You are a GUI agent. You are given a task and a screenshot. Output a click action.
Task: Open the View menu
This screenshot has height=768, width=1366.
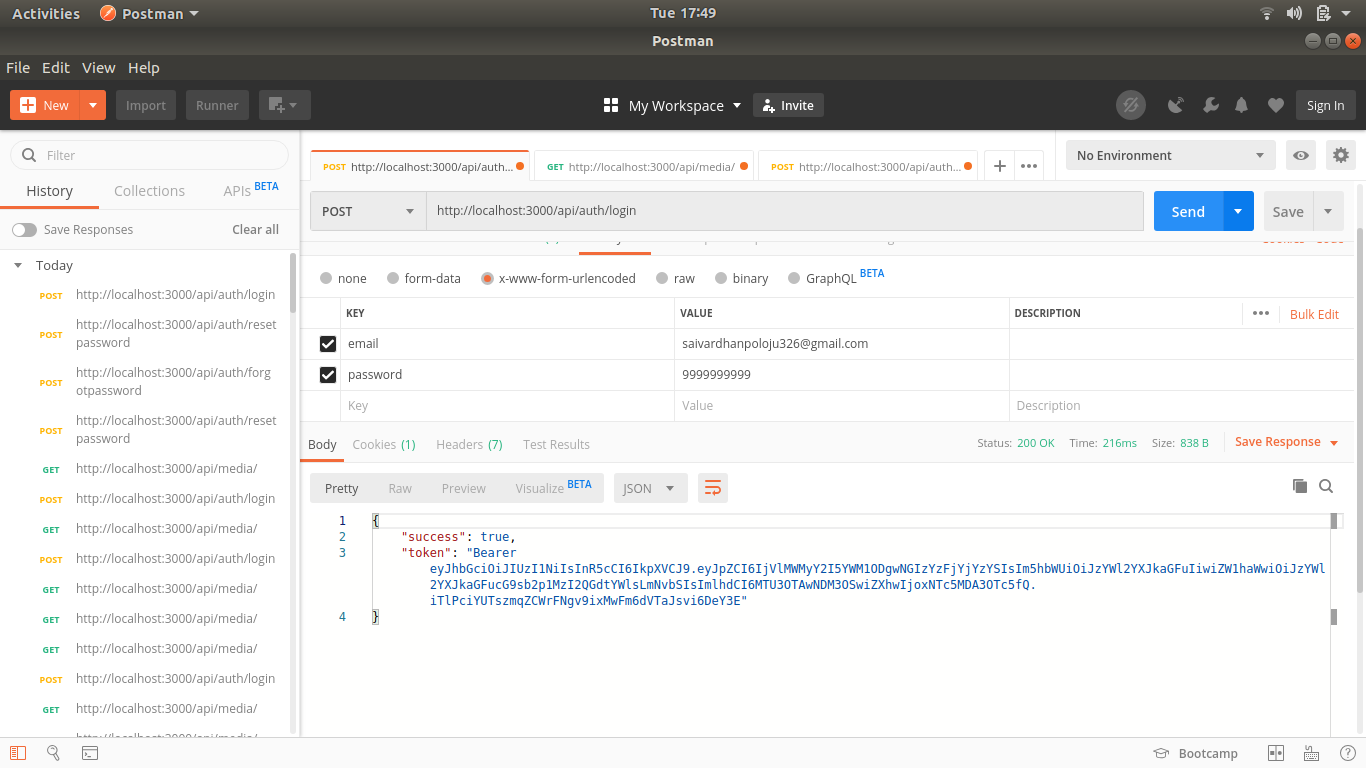(x=98, y=67)
